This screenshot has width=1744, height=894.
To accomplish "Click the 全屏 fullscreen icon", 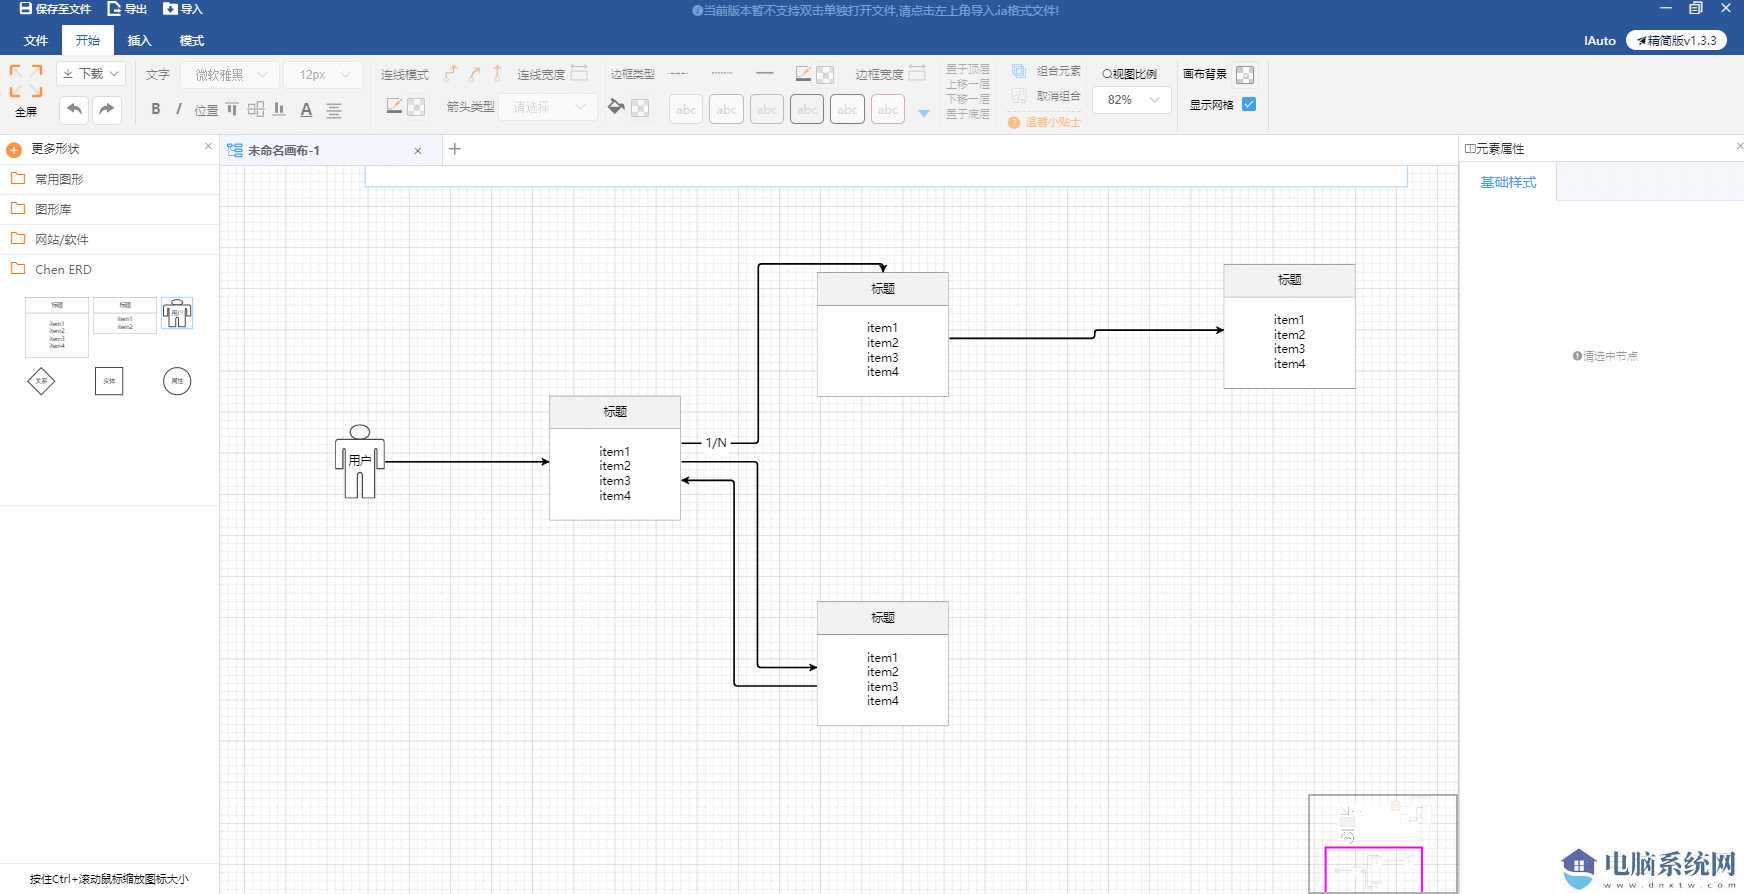I will (26, 81).
